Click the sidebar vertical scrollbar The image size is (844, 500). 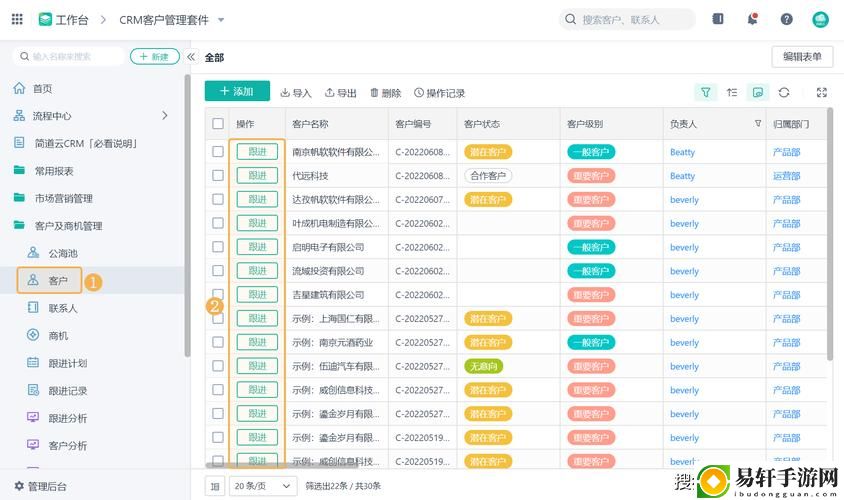click(187, 215)
